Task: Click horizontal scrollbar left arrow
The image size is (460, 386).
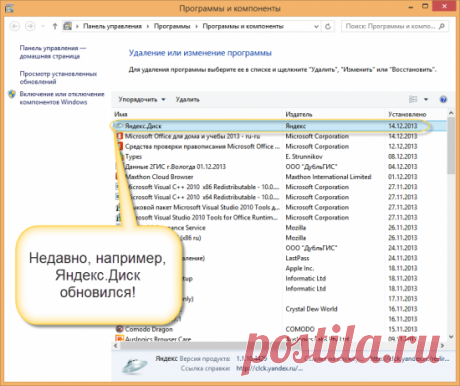Action: [x=116, y=345]
